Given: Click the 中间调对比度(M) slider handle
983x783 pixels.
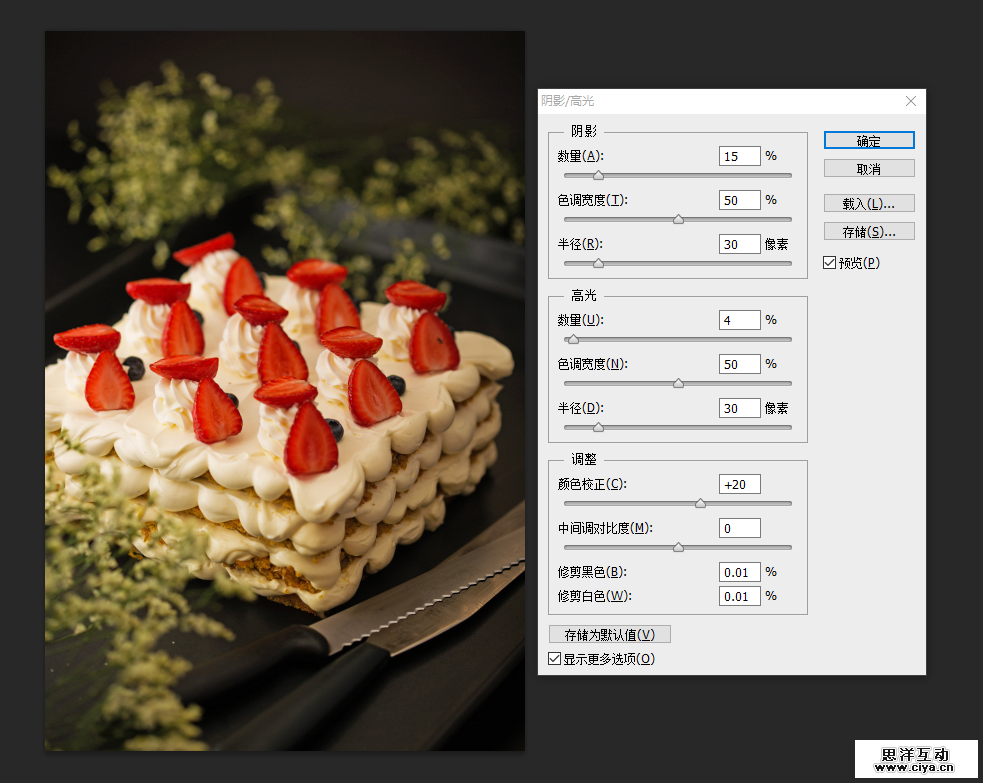Looking at the screenshot, I should coord(678,548).
